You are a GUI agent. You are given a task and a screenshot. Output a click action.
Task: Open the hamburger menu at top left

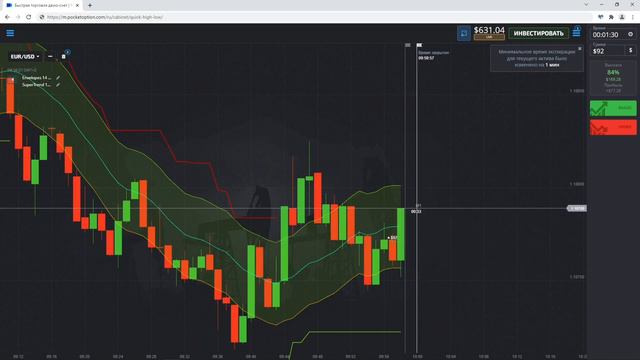tap(10, 33)
